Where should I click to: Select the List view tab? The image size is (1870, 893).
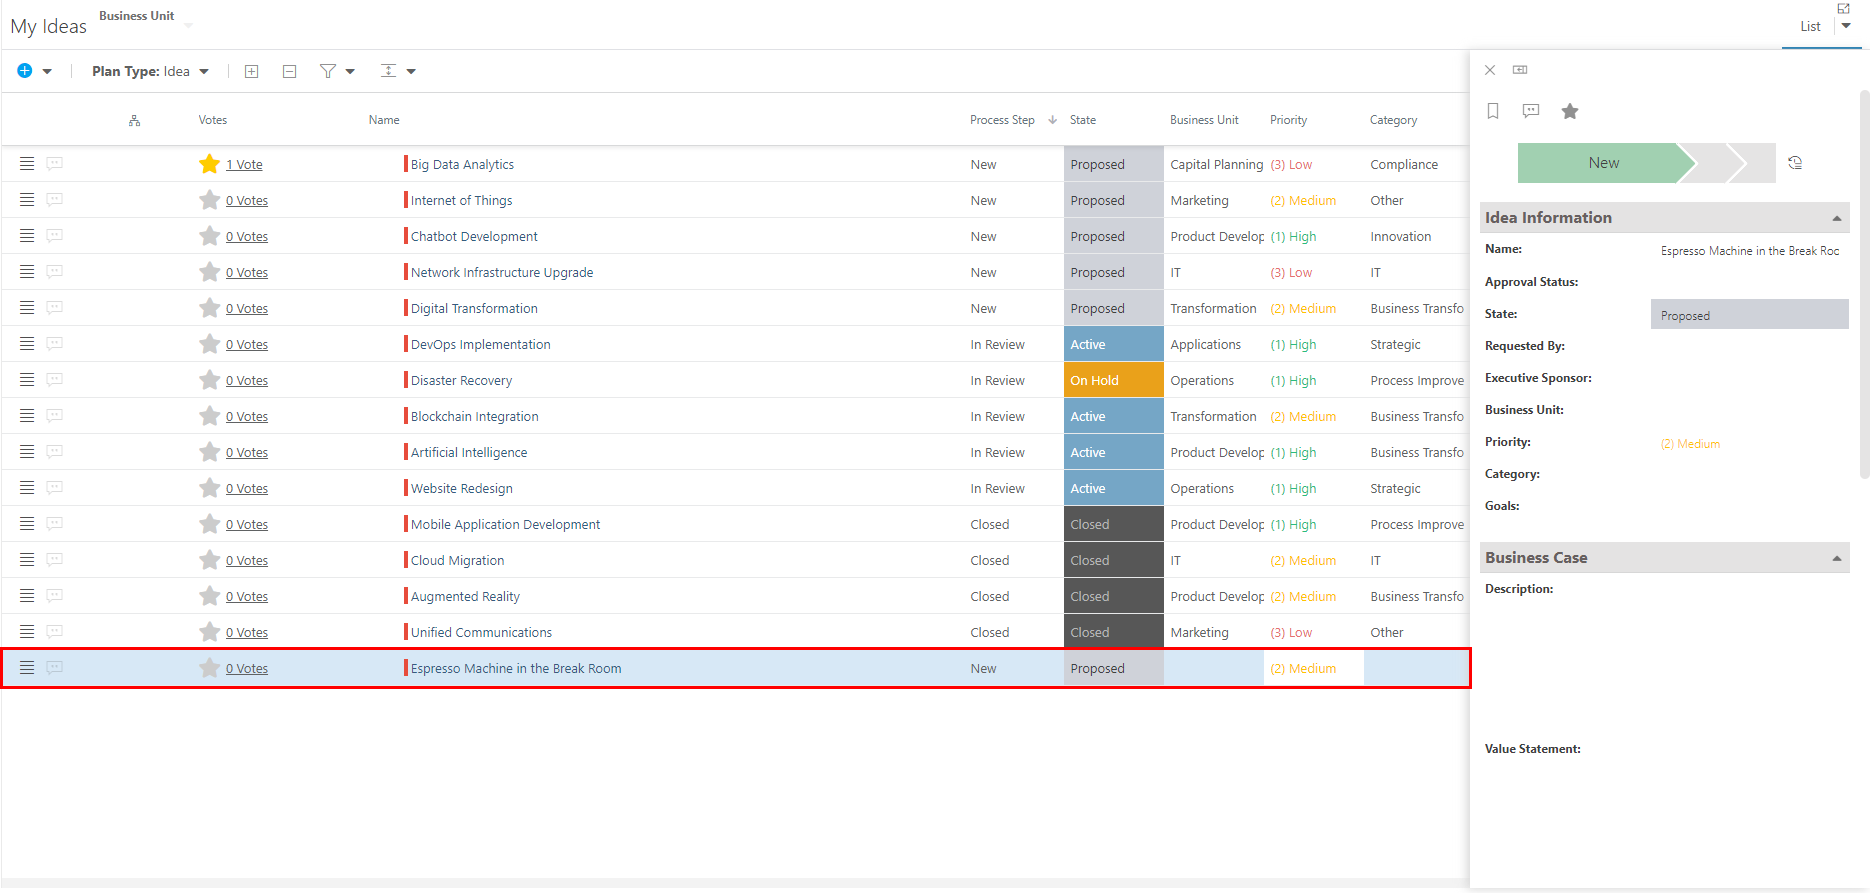[x=1810, y=27]
